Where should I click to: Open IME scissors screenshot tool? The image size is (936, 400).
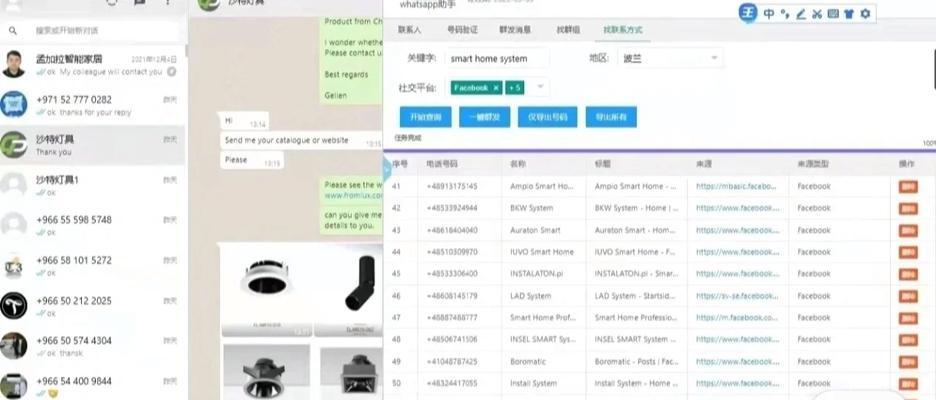(x=817, y=14)
